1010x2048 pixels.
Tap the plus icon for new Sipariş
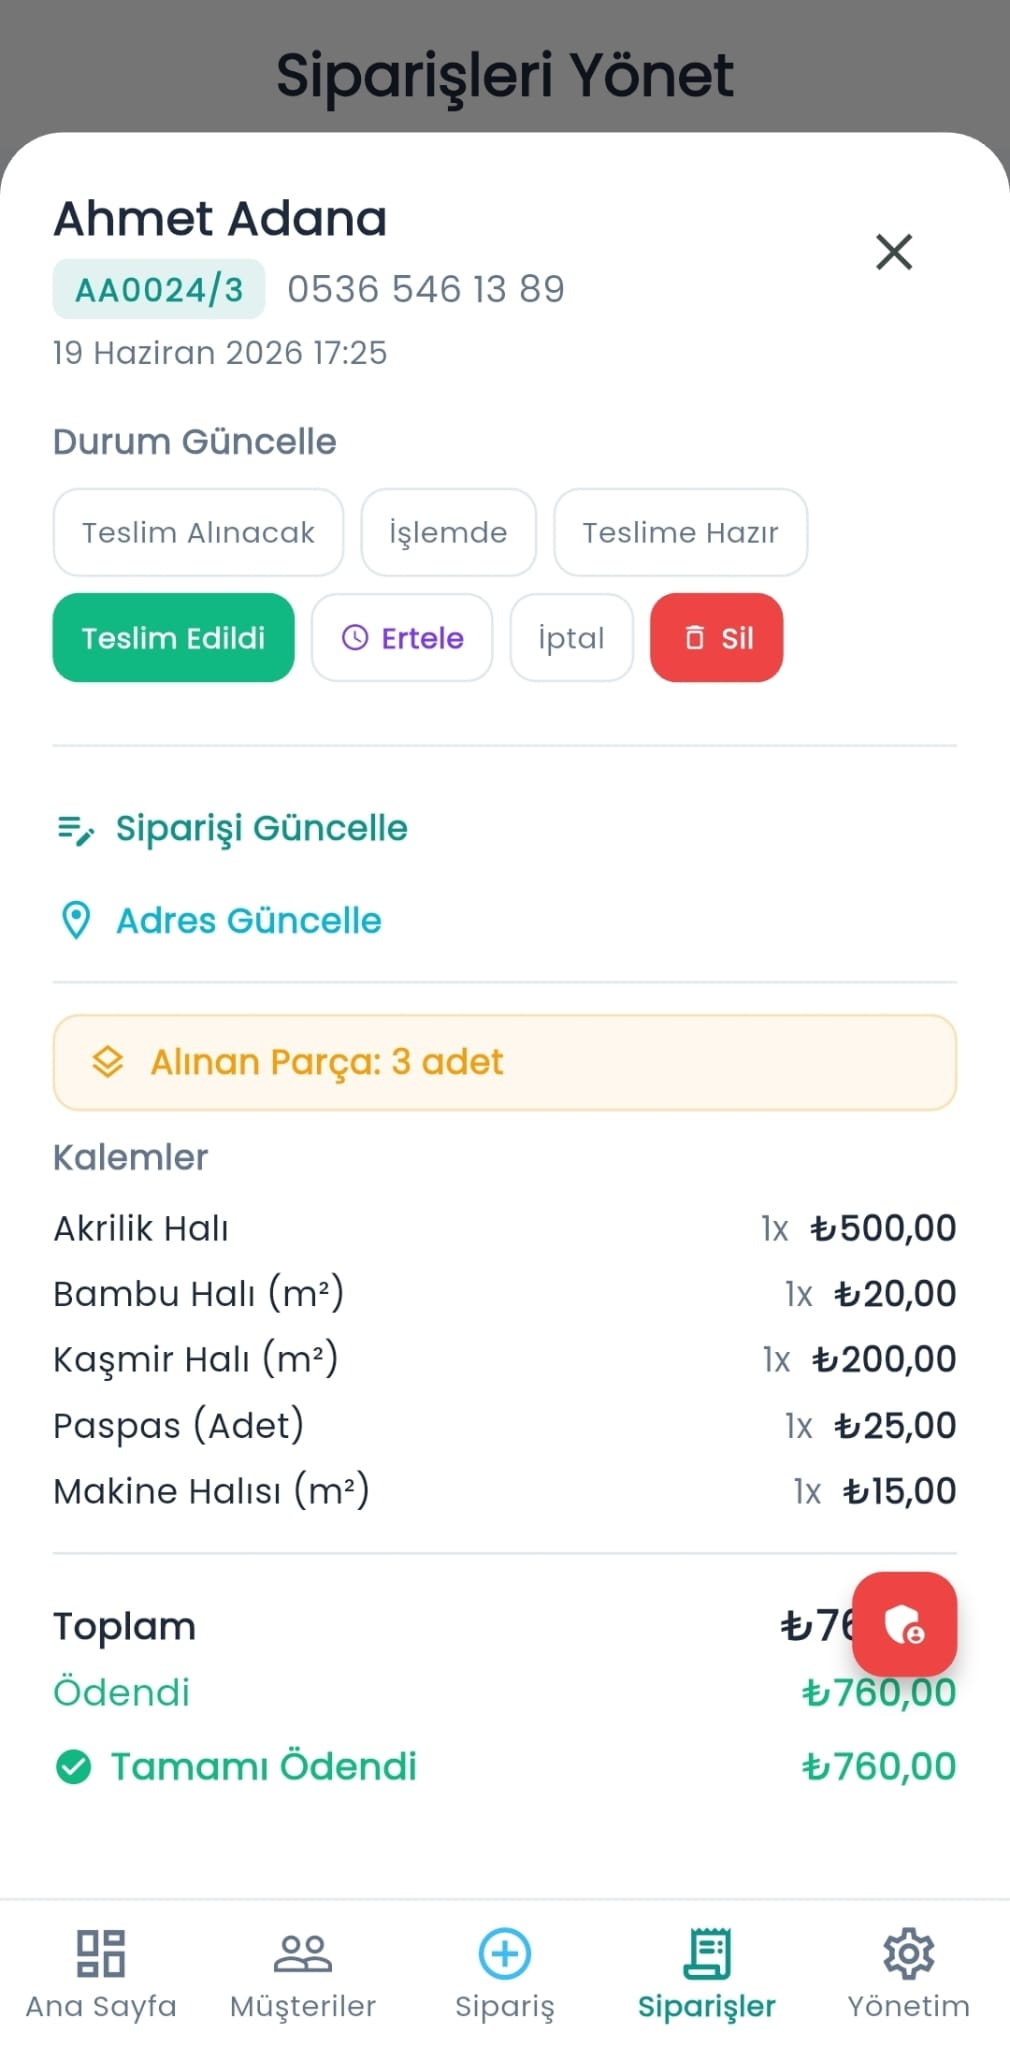coord(505,1953)
